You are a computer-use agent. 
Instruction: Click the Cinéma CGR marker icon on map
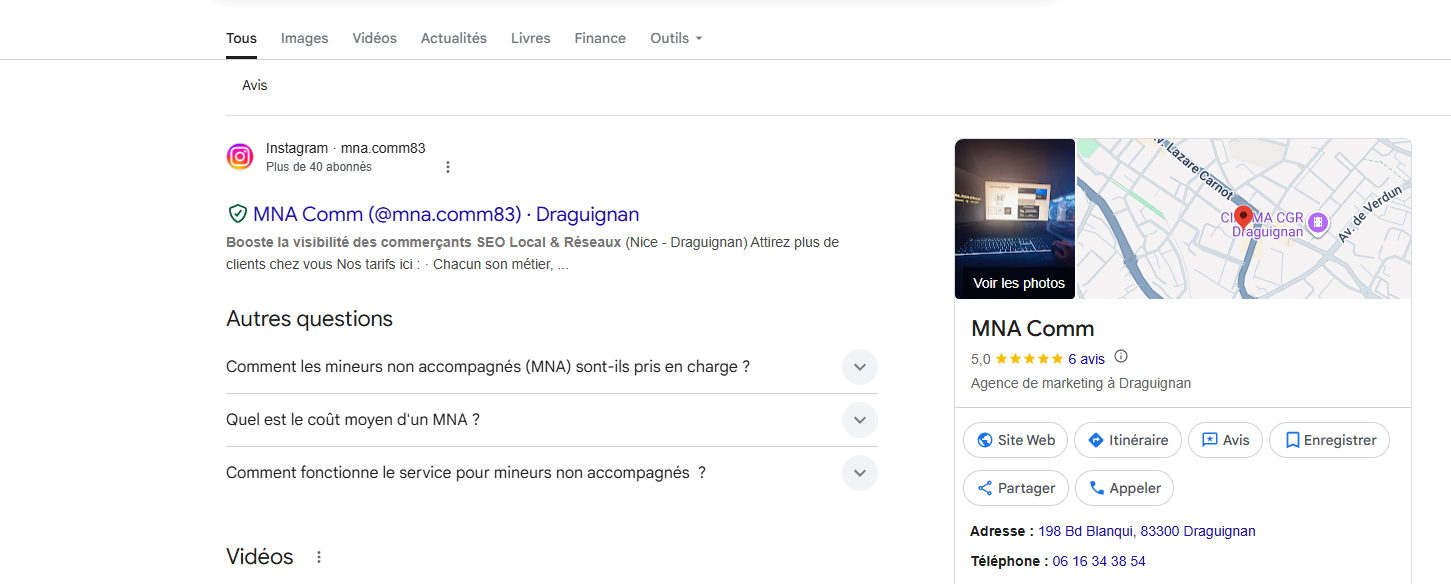(x=1318, y=222)
